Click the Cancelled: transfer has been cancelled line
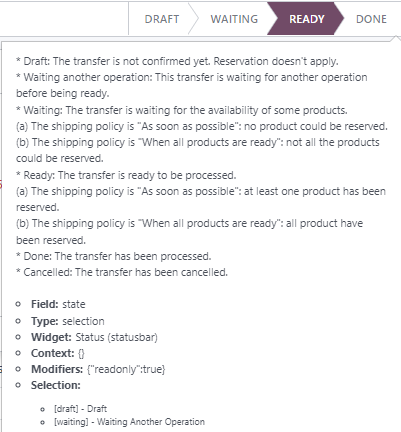 coord(122,272)
